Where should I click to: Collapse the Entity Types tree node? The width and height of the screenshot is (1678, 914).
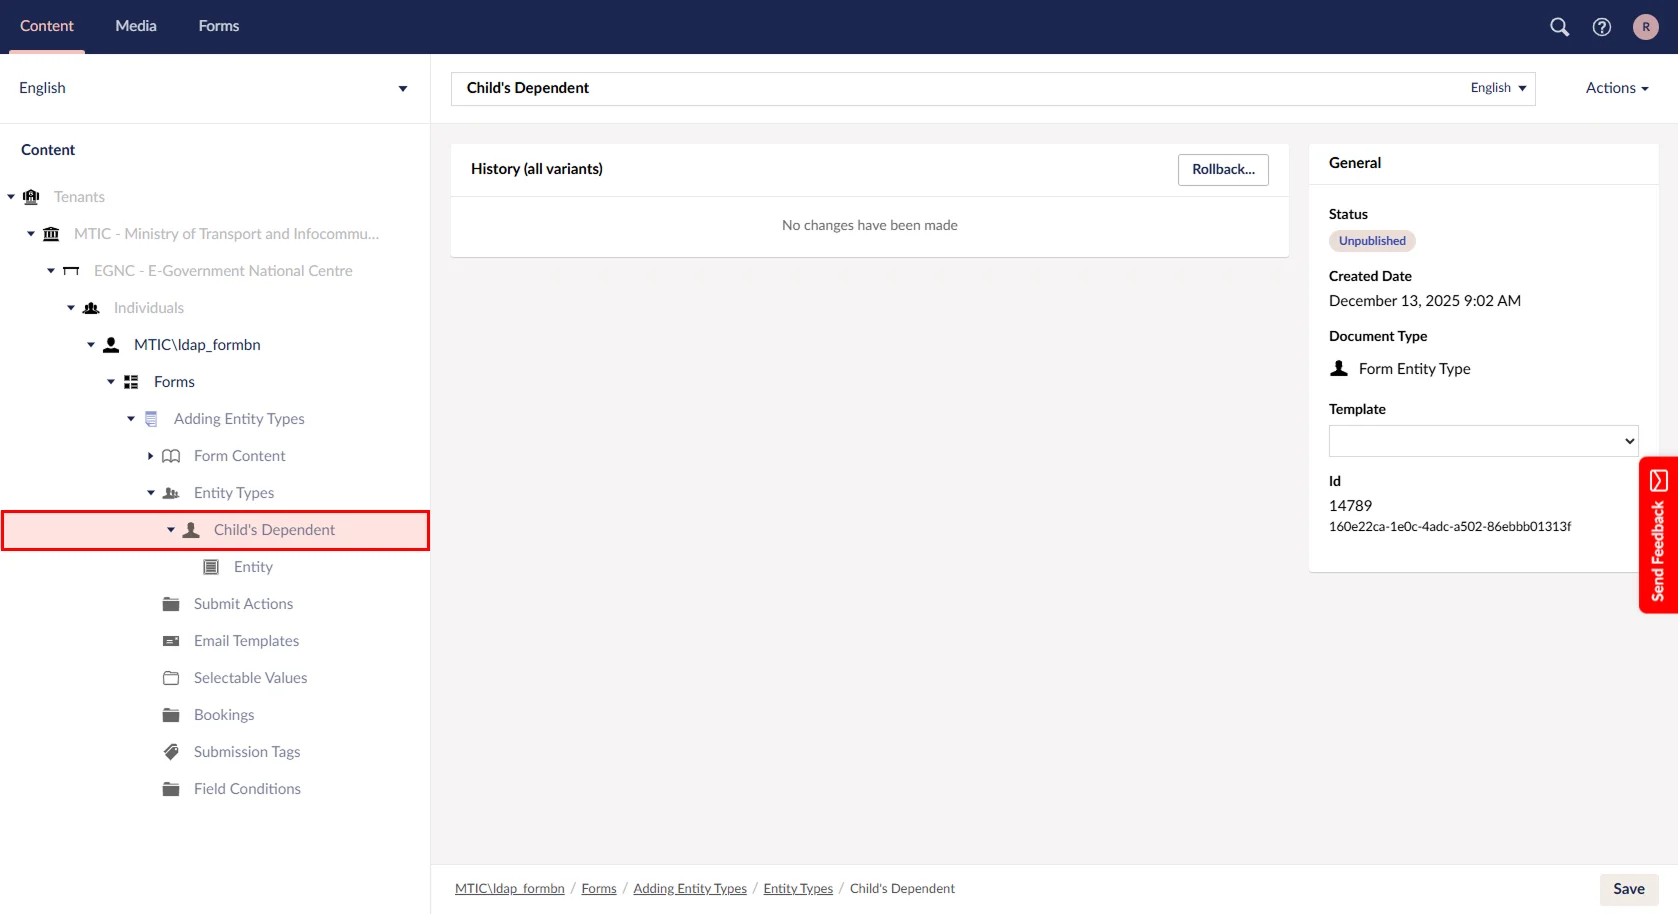150,493
